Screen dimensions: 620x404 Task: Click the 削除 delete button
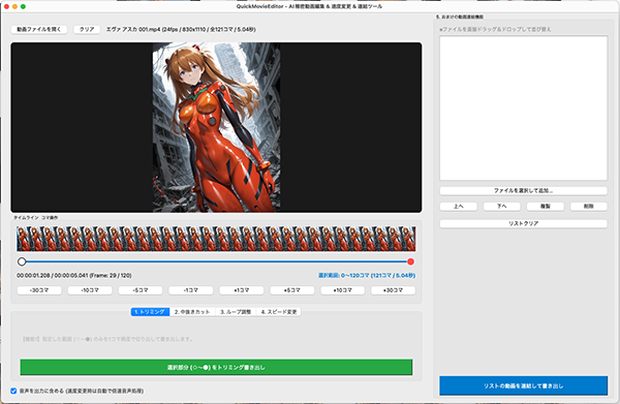589,206
